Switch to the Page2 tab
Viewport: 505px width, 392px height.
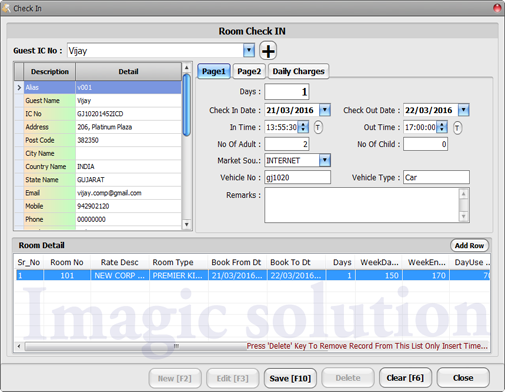click(249, 71)
